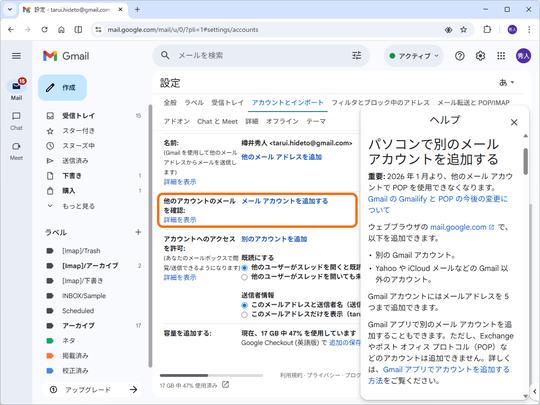This screenshot has height=405, width=540.
Task: Open the support question mark icon
Action: [459, 56]
